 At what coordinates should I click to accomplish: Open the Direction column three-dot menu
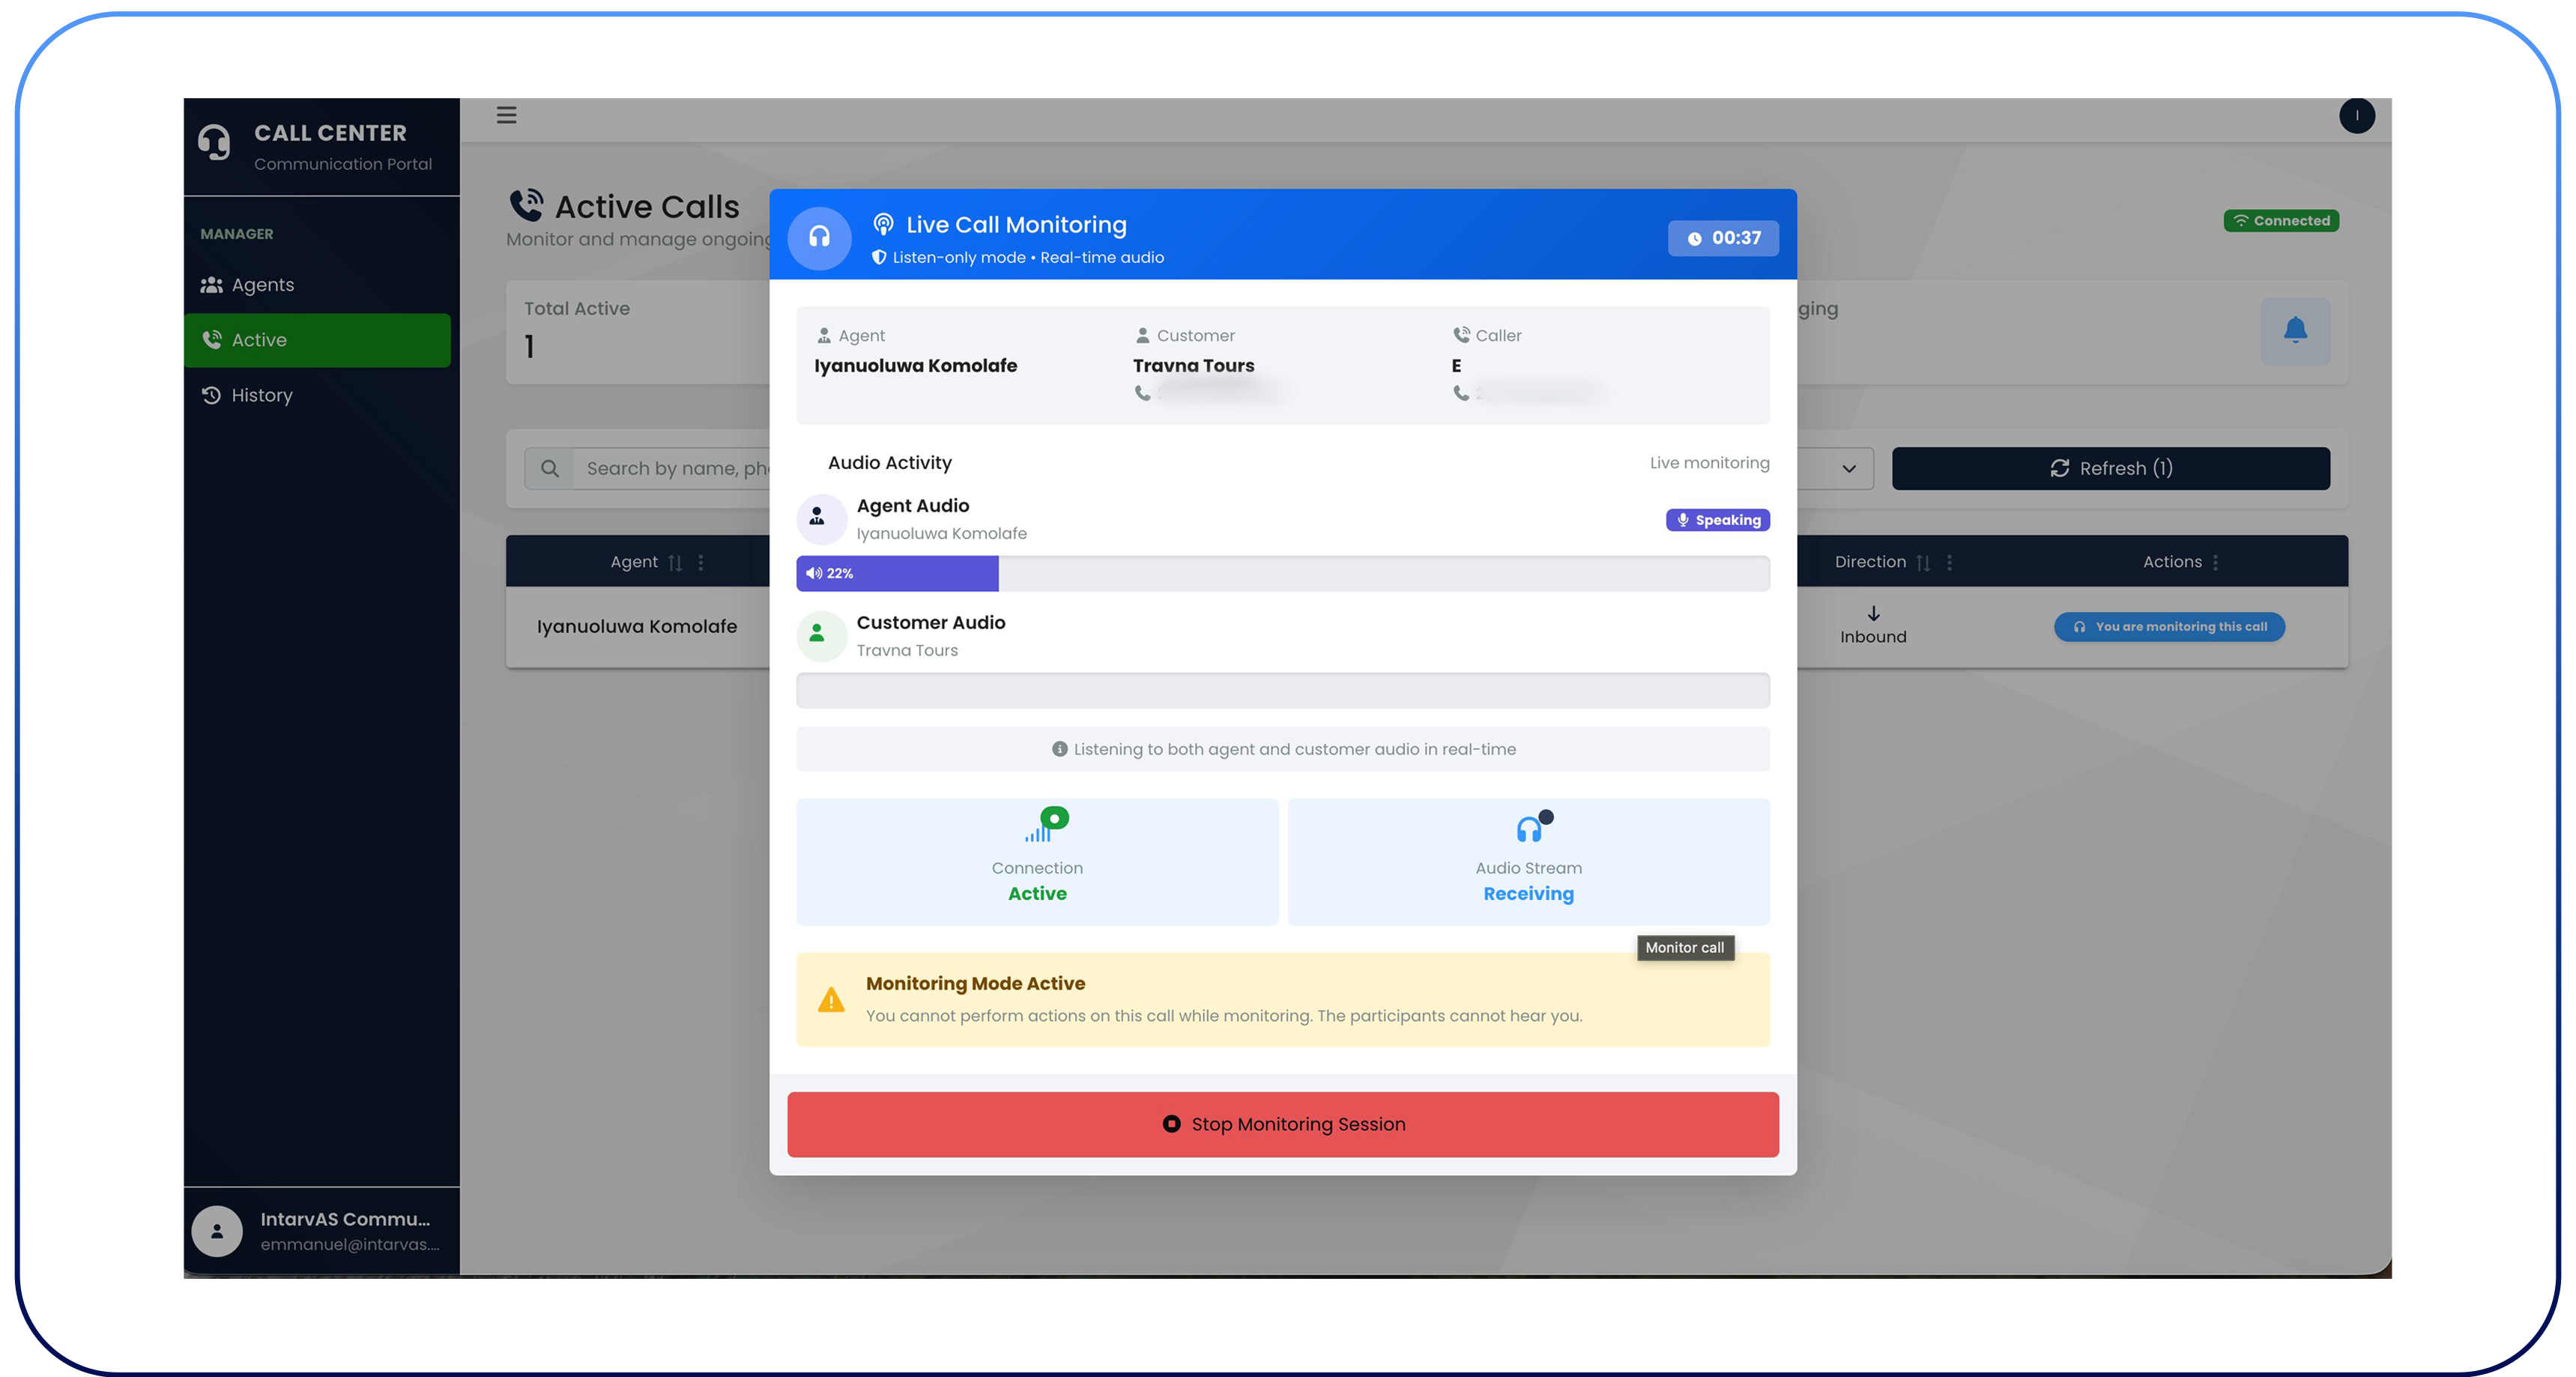pos(1947,561)
